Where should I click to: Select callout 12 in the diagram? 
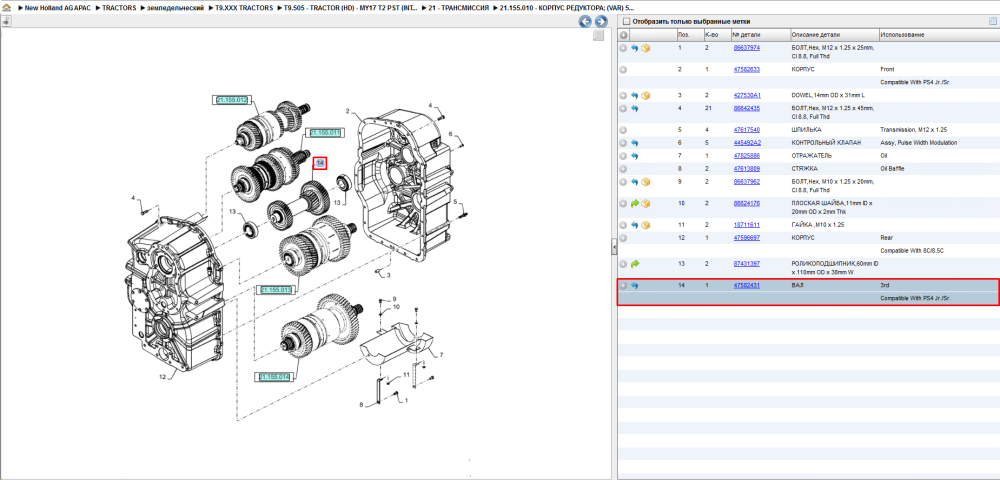[163, 377]
